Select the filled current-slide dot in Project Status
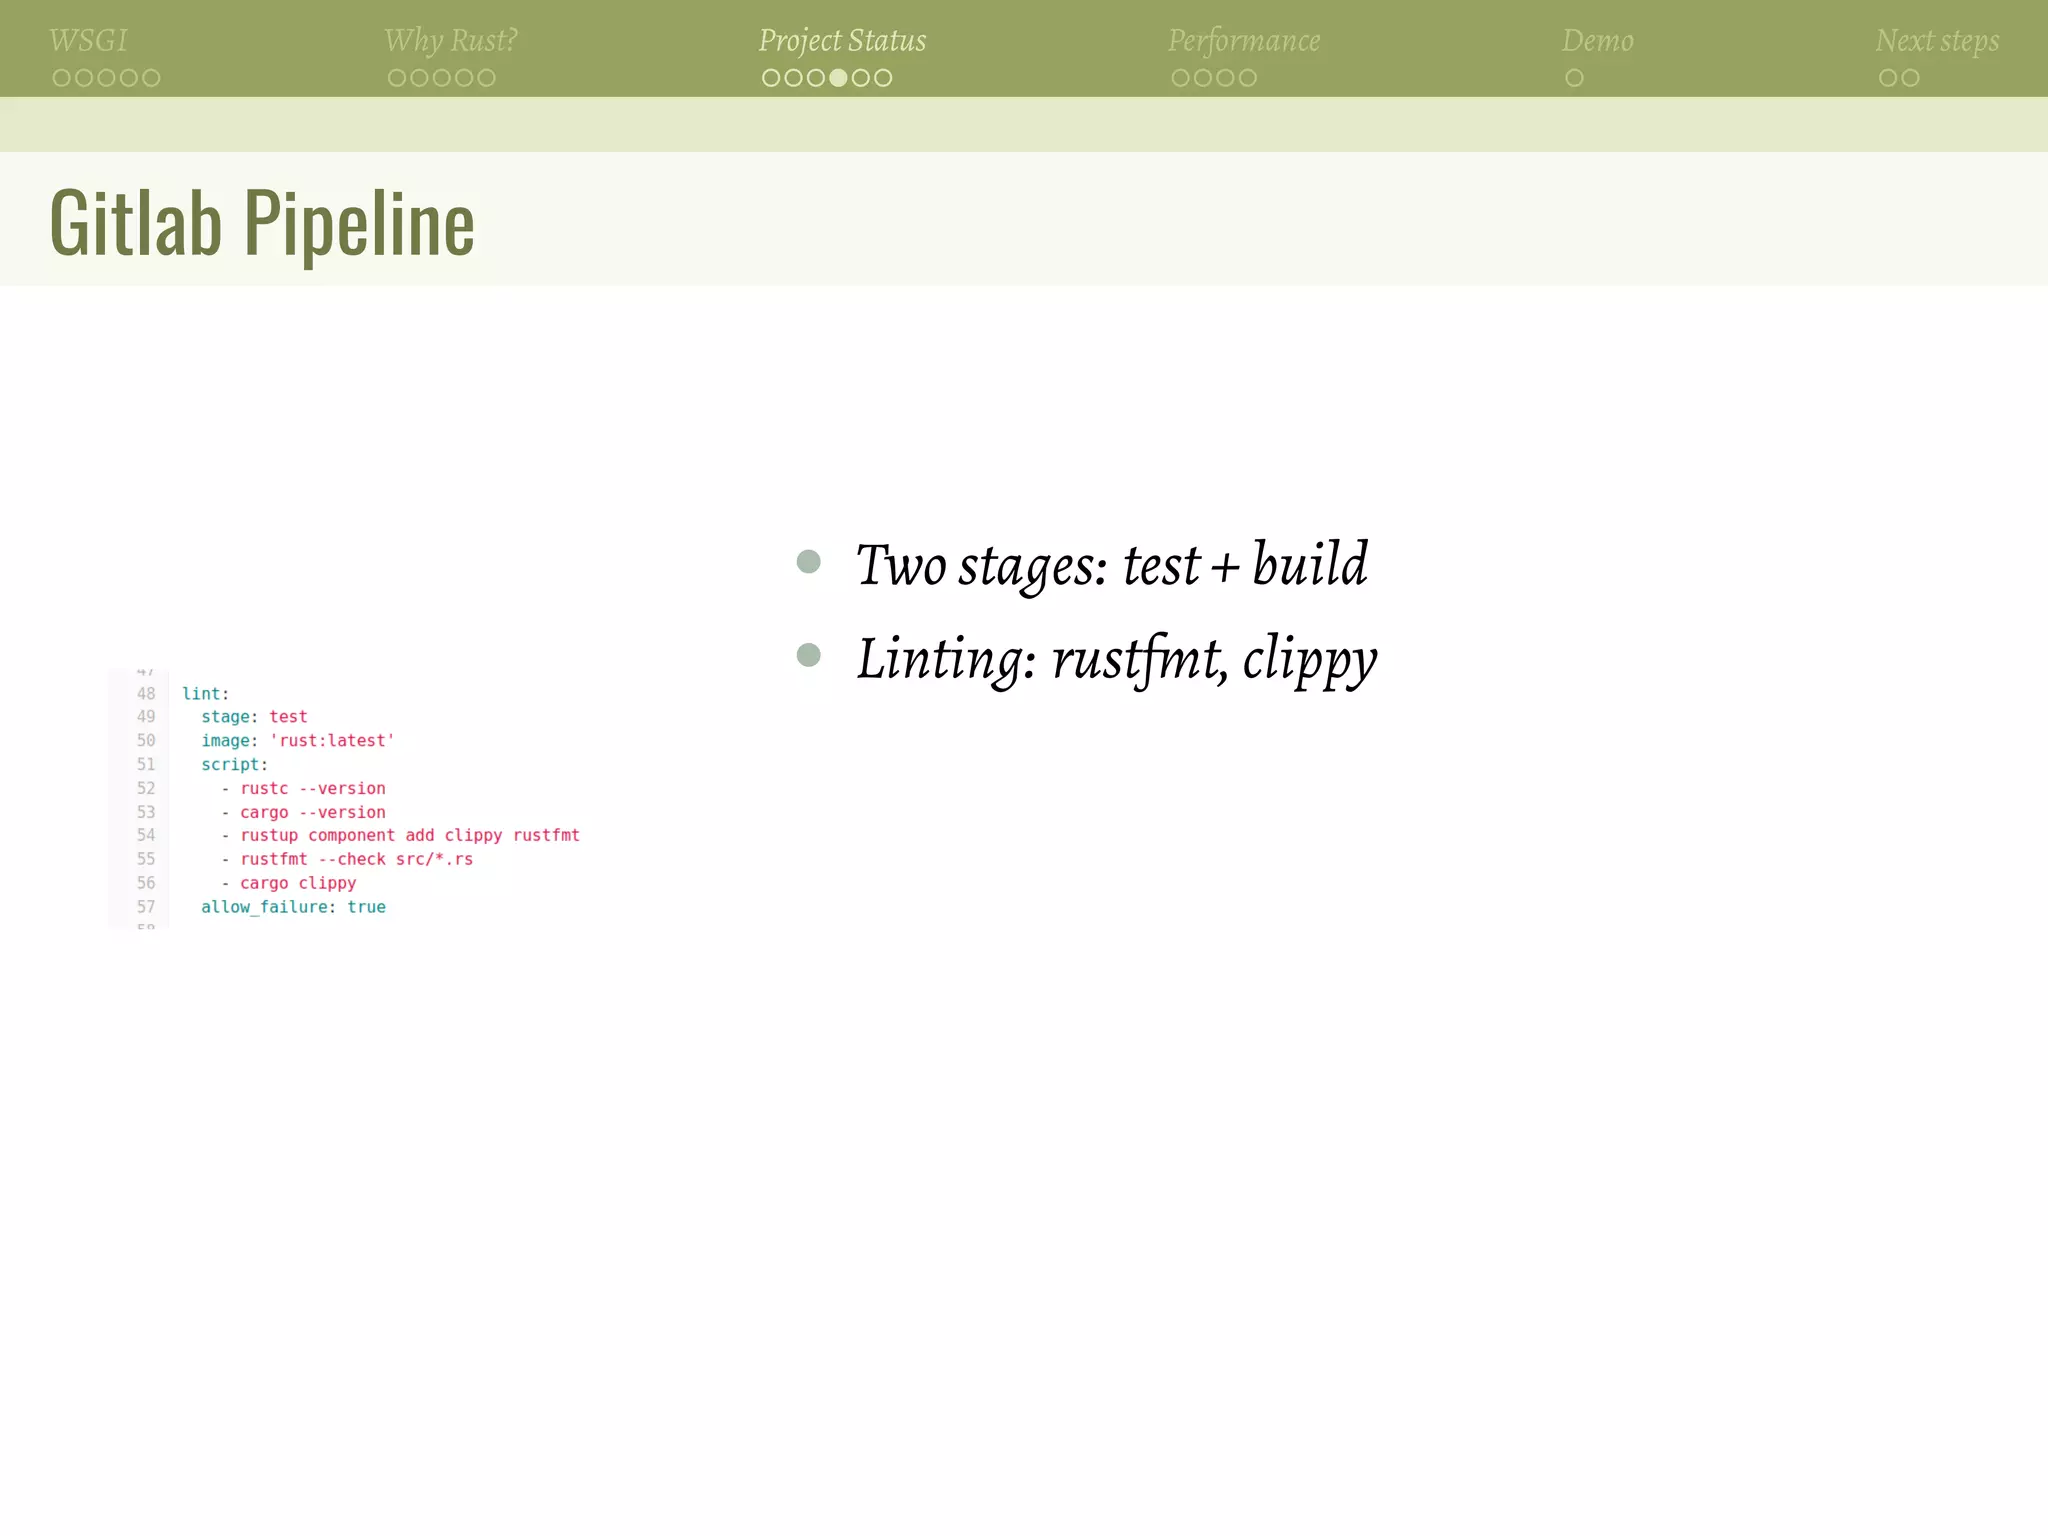Image resolution: width=2048 pixels, height=1536 pixels. (838, 78)
